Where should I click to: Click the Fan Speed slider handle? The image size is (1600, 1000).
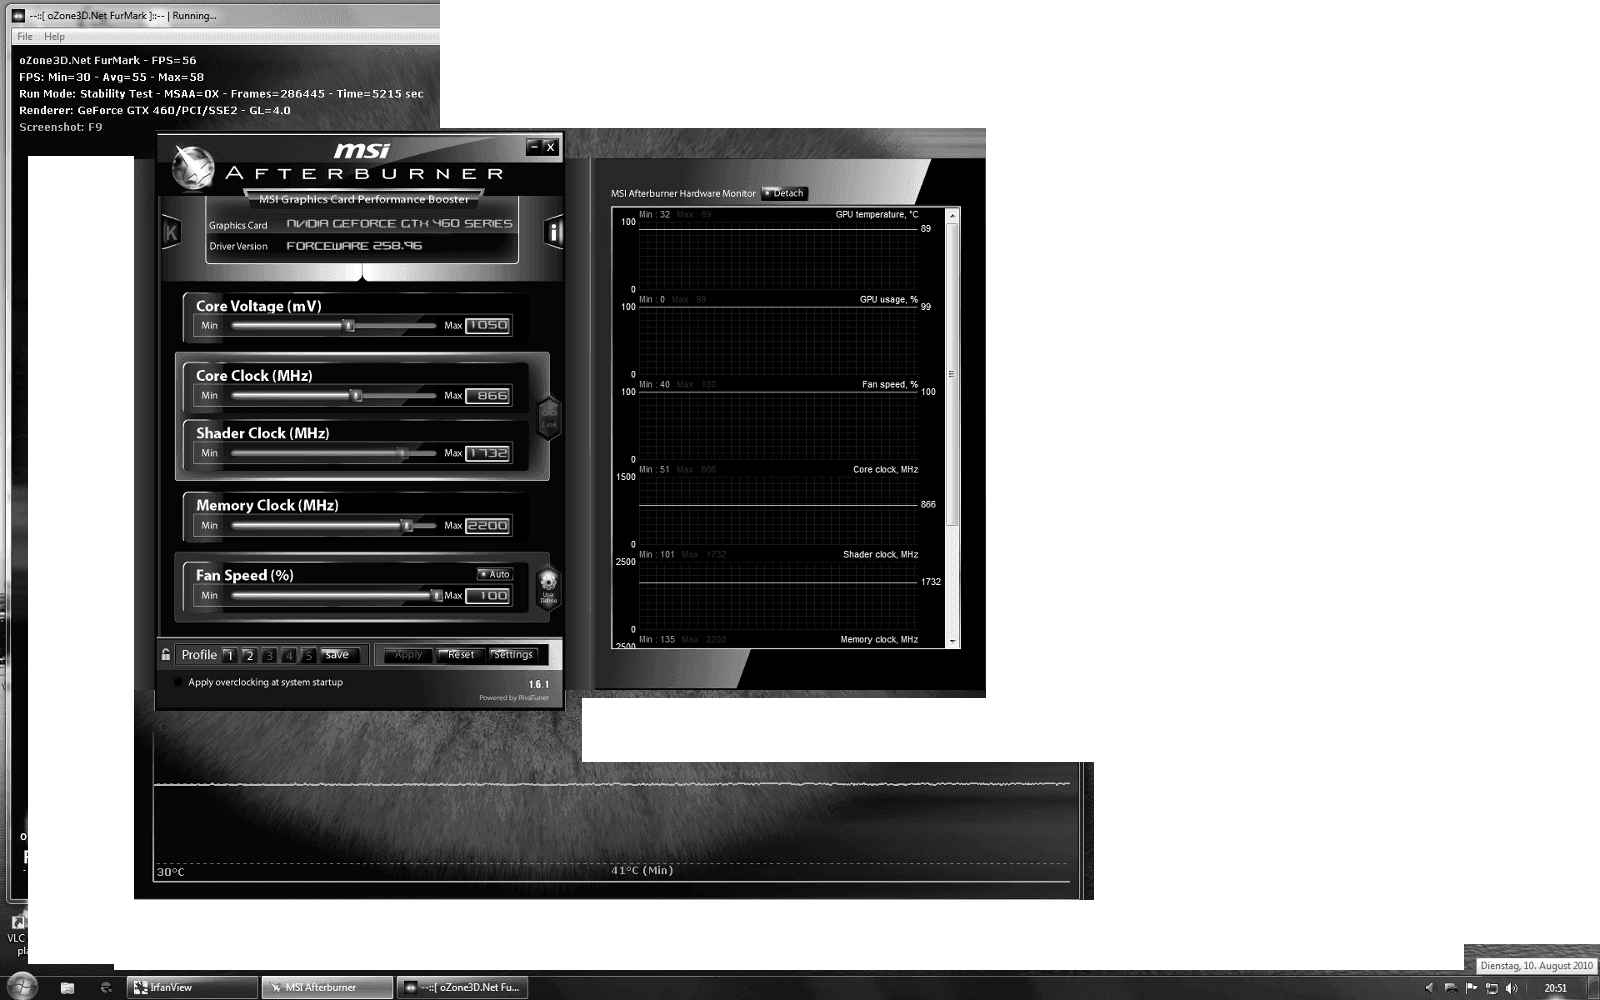tap(436, 595)
